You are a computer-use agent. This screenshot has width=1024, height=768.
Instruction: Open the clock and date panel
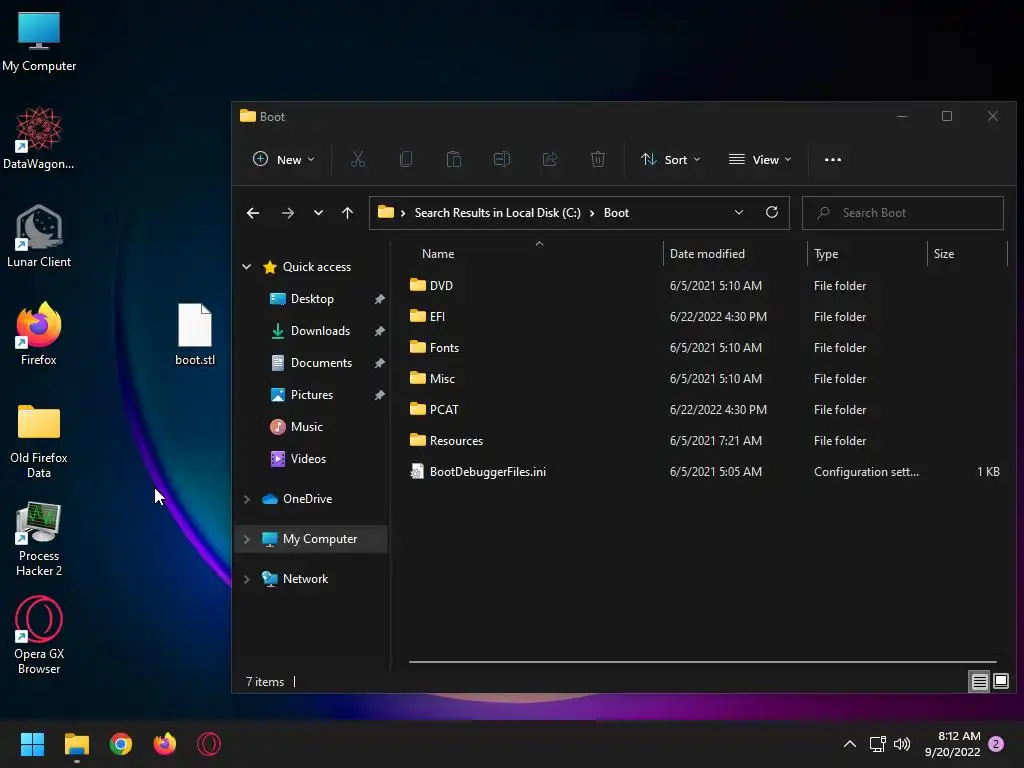click(952, 744)
